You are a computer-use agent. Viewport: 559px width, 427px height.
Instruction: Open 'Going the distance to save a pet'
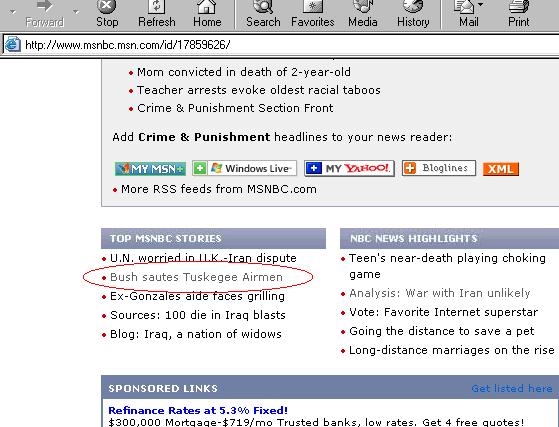point(442,331)
